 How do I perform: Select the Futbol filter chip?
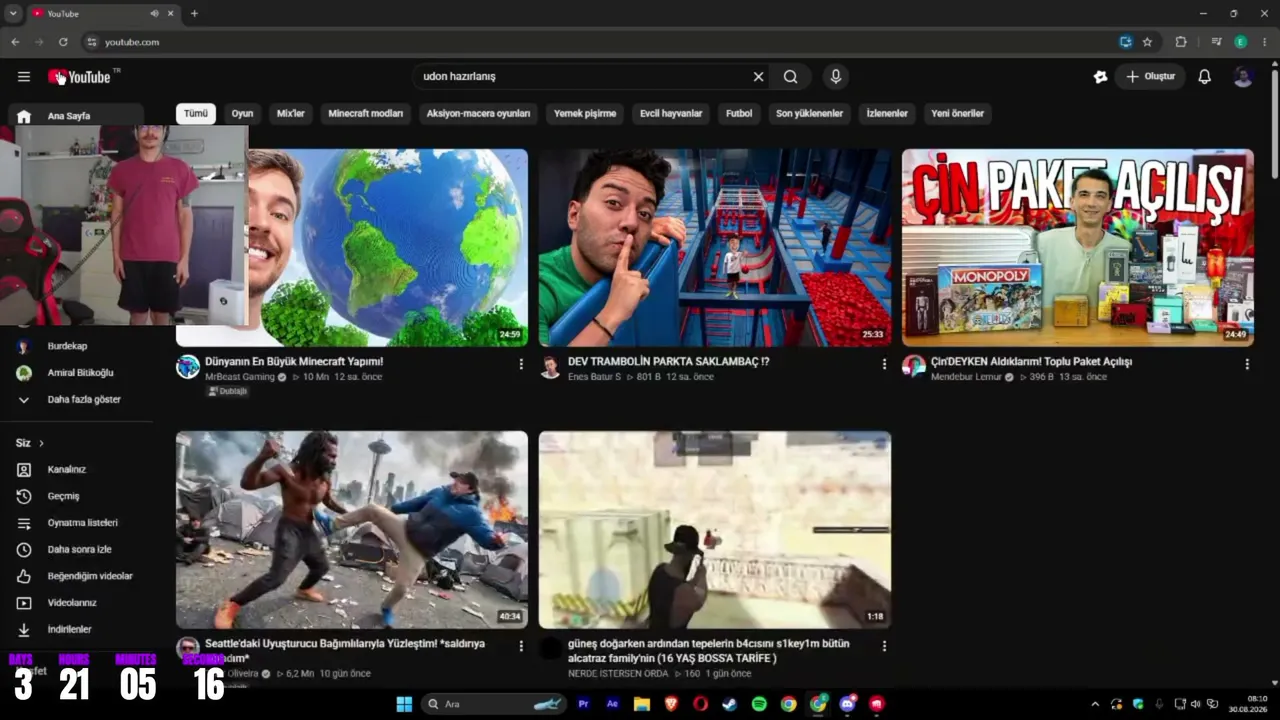tap(739, 114)
